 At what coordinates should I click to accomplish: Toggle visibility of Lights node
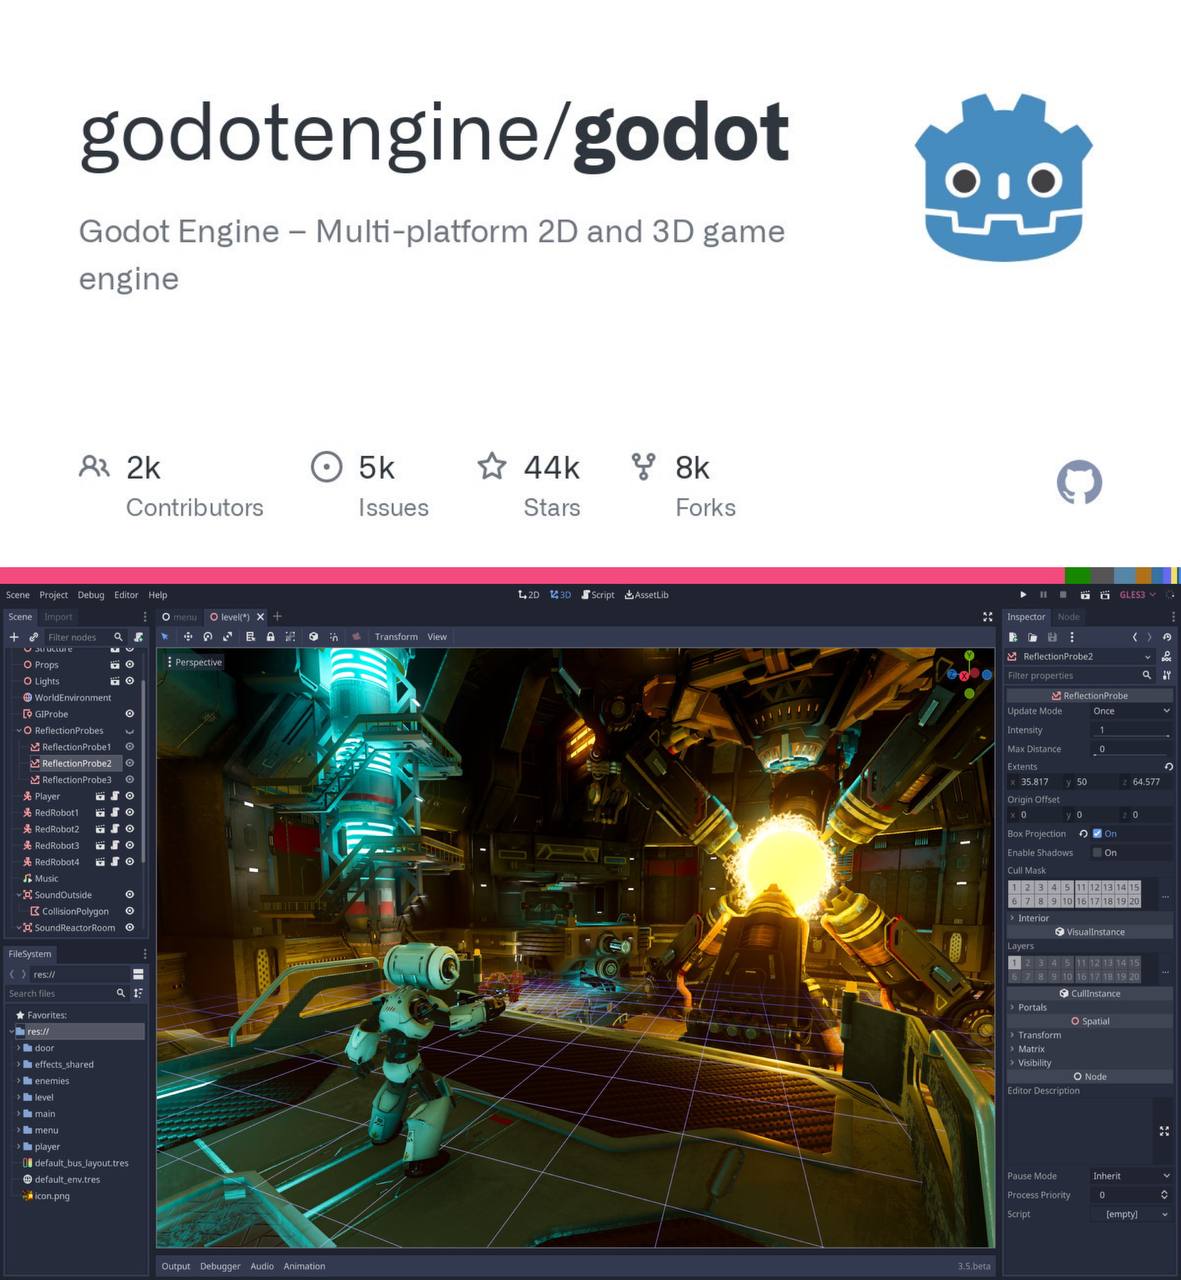point(130,681)
